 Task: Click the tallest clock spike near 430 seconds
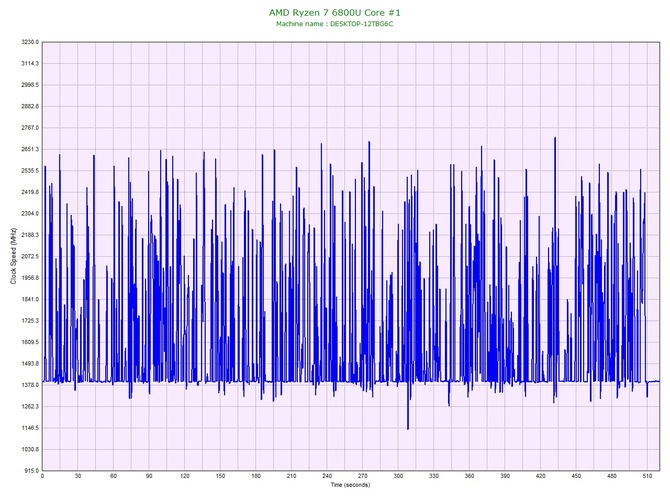click(x=555, y=139)
